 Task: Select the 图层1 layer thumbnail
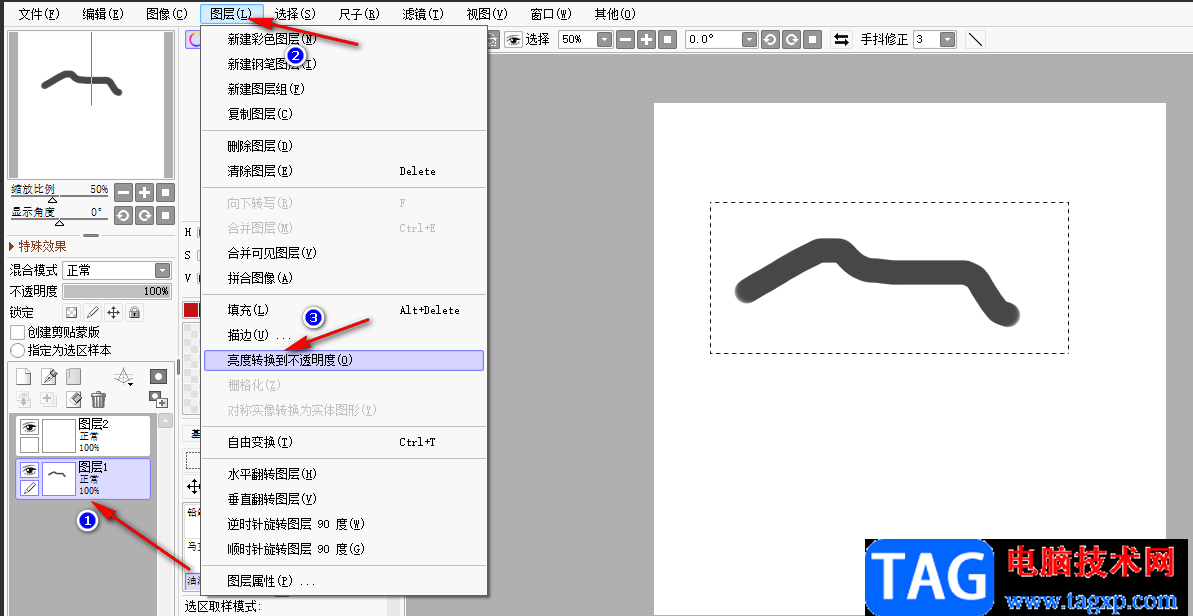click(x=58, y=479)
